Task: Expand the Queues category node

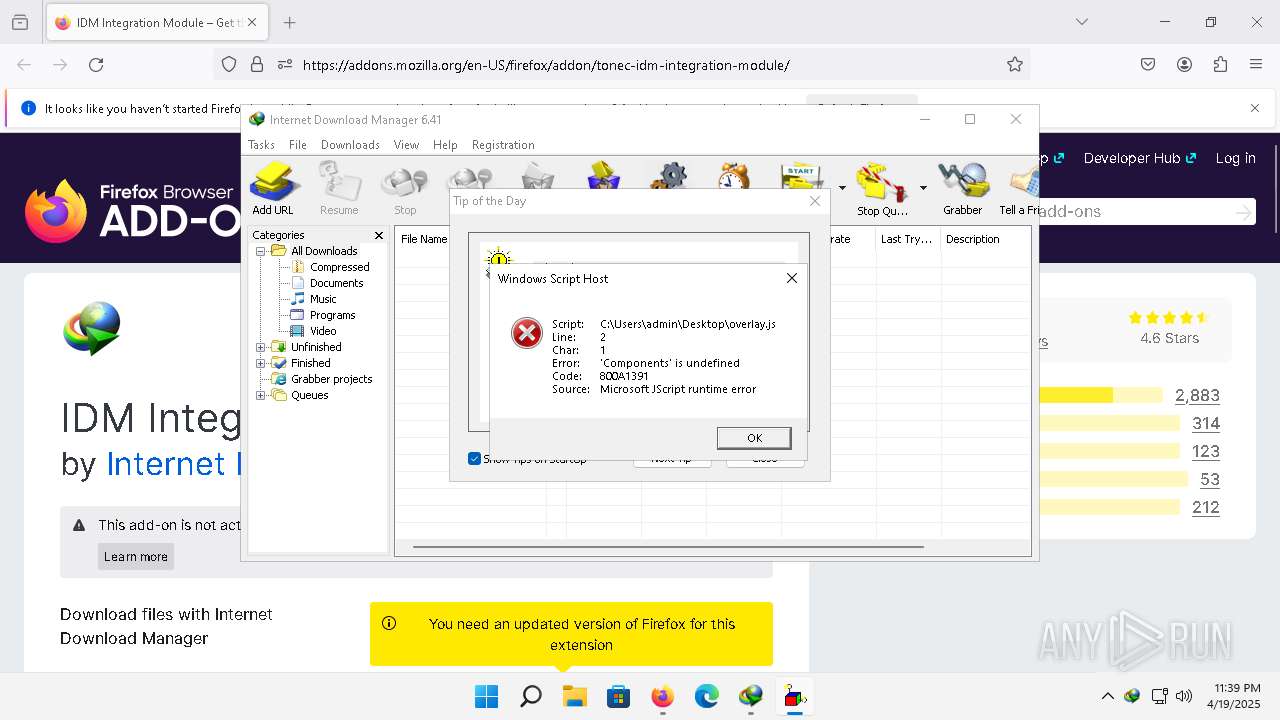Action: pyautogui.click(x=261, y=395)
